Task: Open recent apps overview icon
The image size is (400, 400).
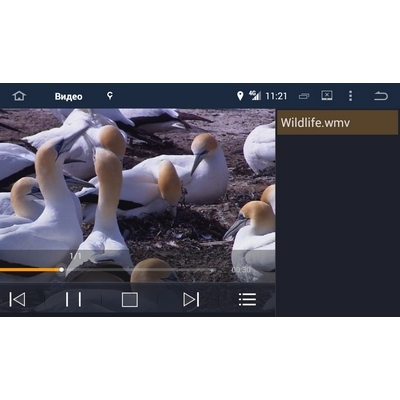Action: 304,96
